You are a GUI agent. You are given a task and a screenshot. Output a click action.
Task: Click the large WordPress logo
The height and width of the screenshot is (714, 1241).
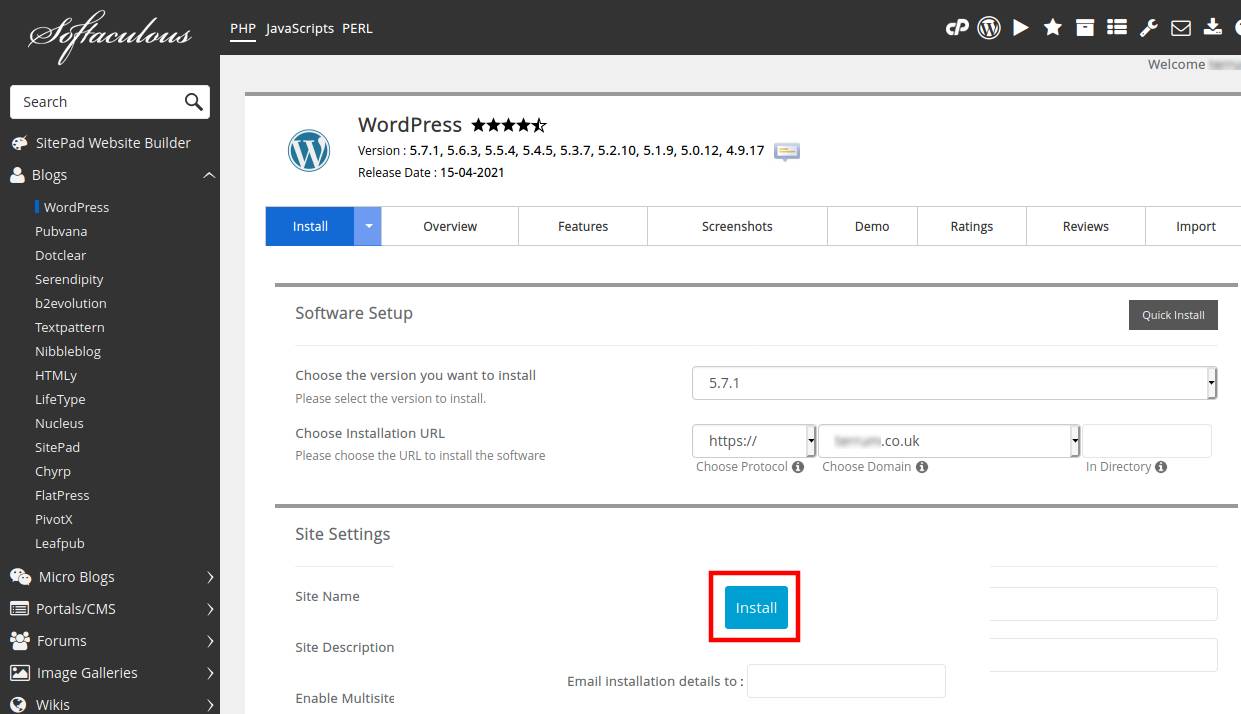click(x=309, y=151)
